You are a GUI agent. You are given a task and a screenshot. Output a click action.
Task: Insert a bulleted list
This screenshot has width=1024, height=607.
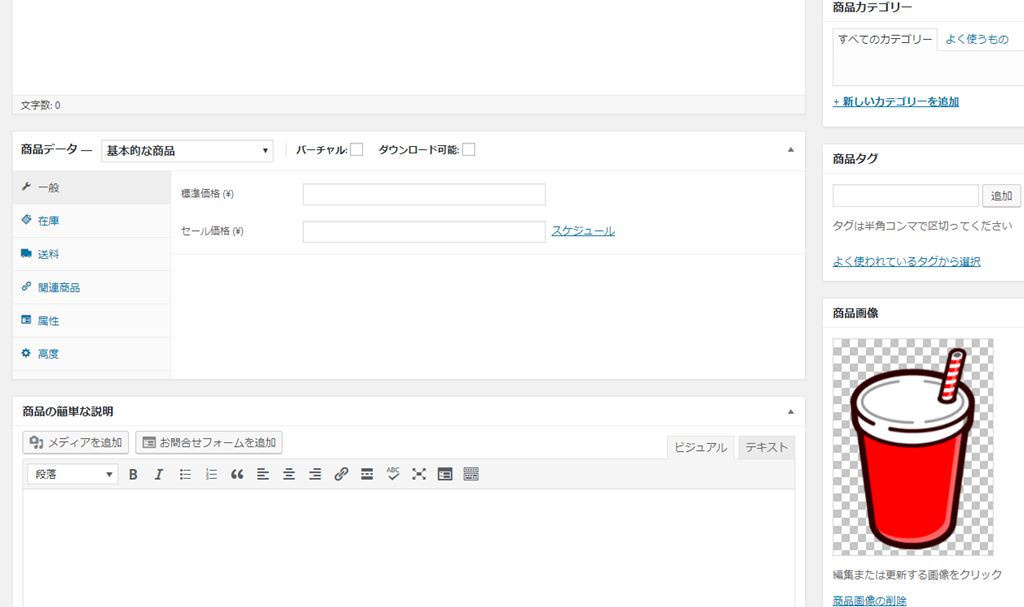(185, 474)
